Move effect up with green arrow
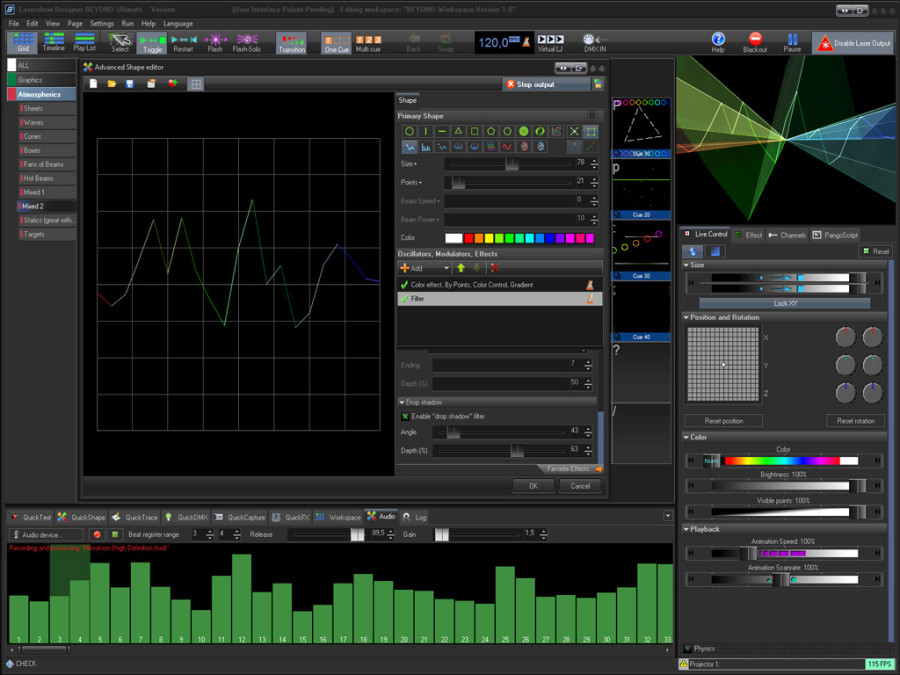This screenshot has height=675, width=900. (x=461, y=268)
